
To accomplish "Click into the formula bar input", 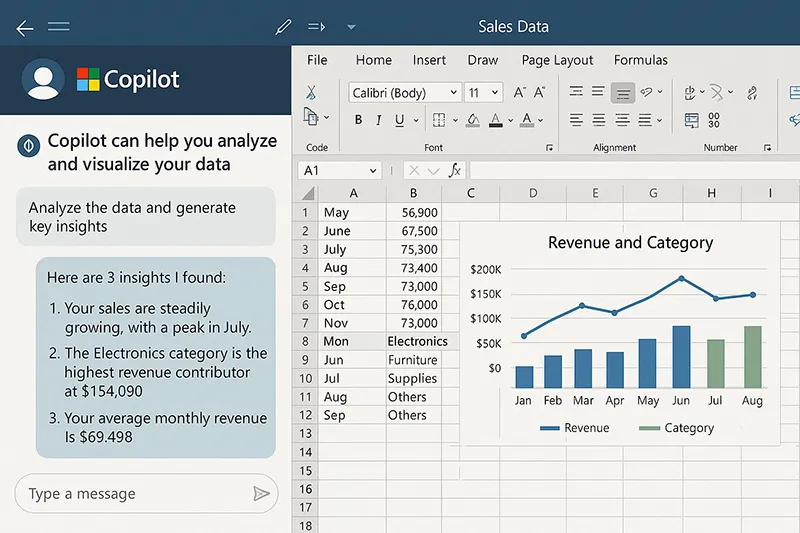I will [x=634, y=170].
